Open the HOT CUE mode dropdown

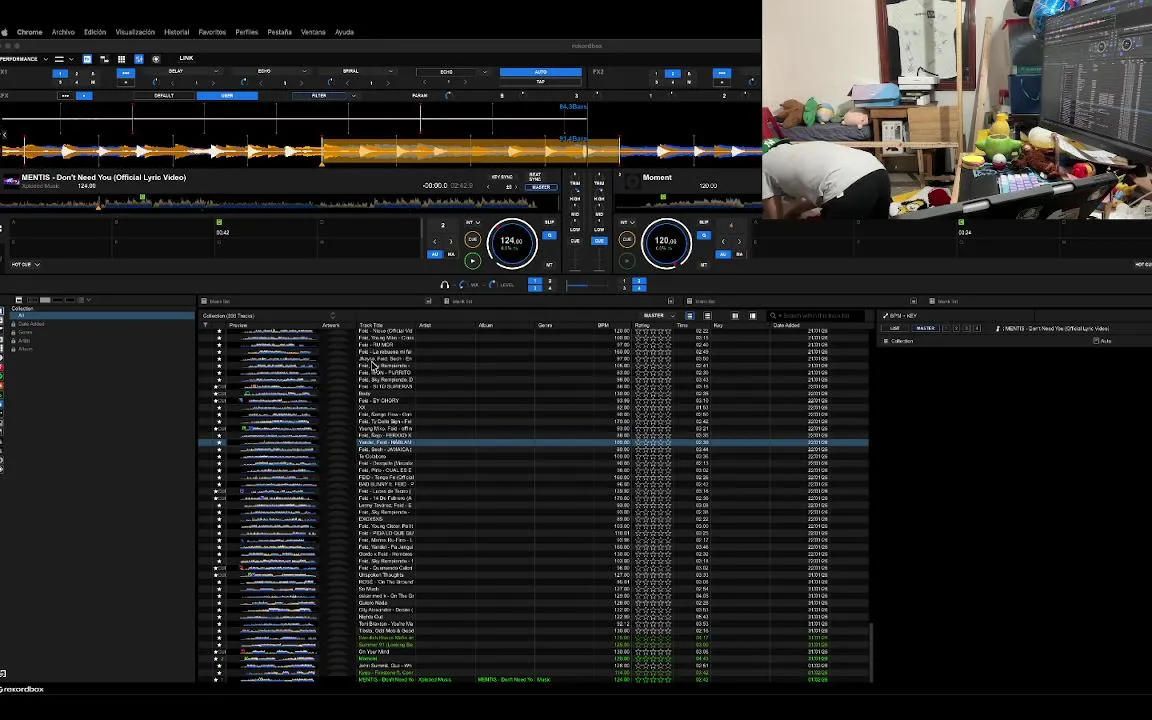[x=25, y=264]
